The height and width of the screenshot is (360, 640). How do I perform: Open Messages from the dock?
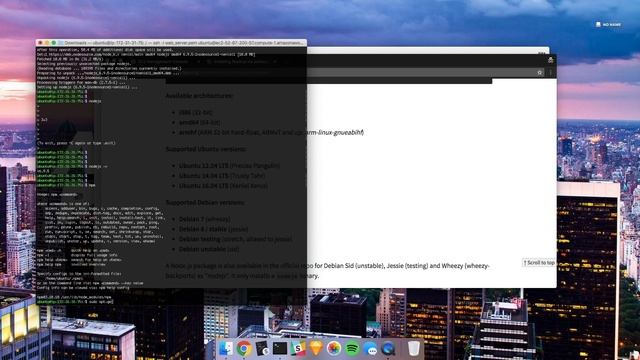(370, 349)
